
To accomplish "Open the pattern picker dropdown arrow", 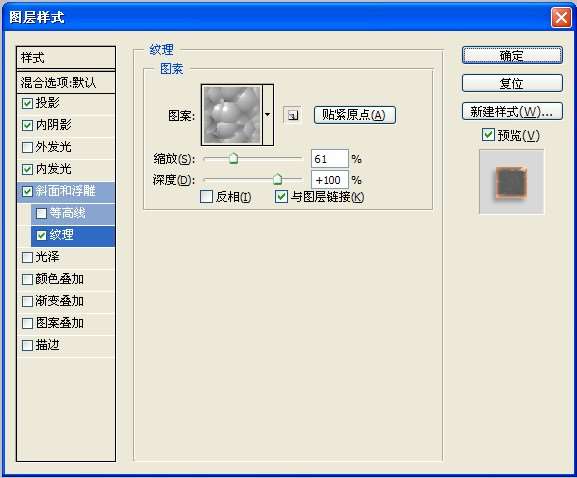I will tap(268, 115).
